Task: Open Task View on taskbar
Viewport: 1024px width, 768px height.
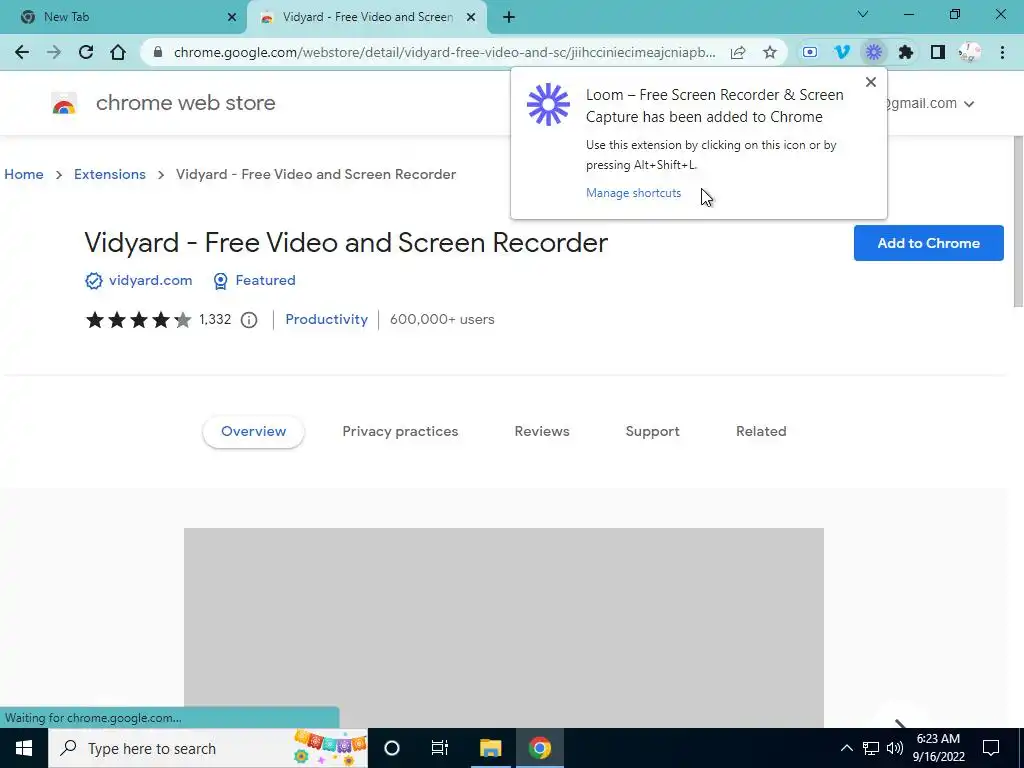Action: (x=440, y=748)
